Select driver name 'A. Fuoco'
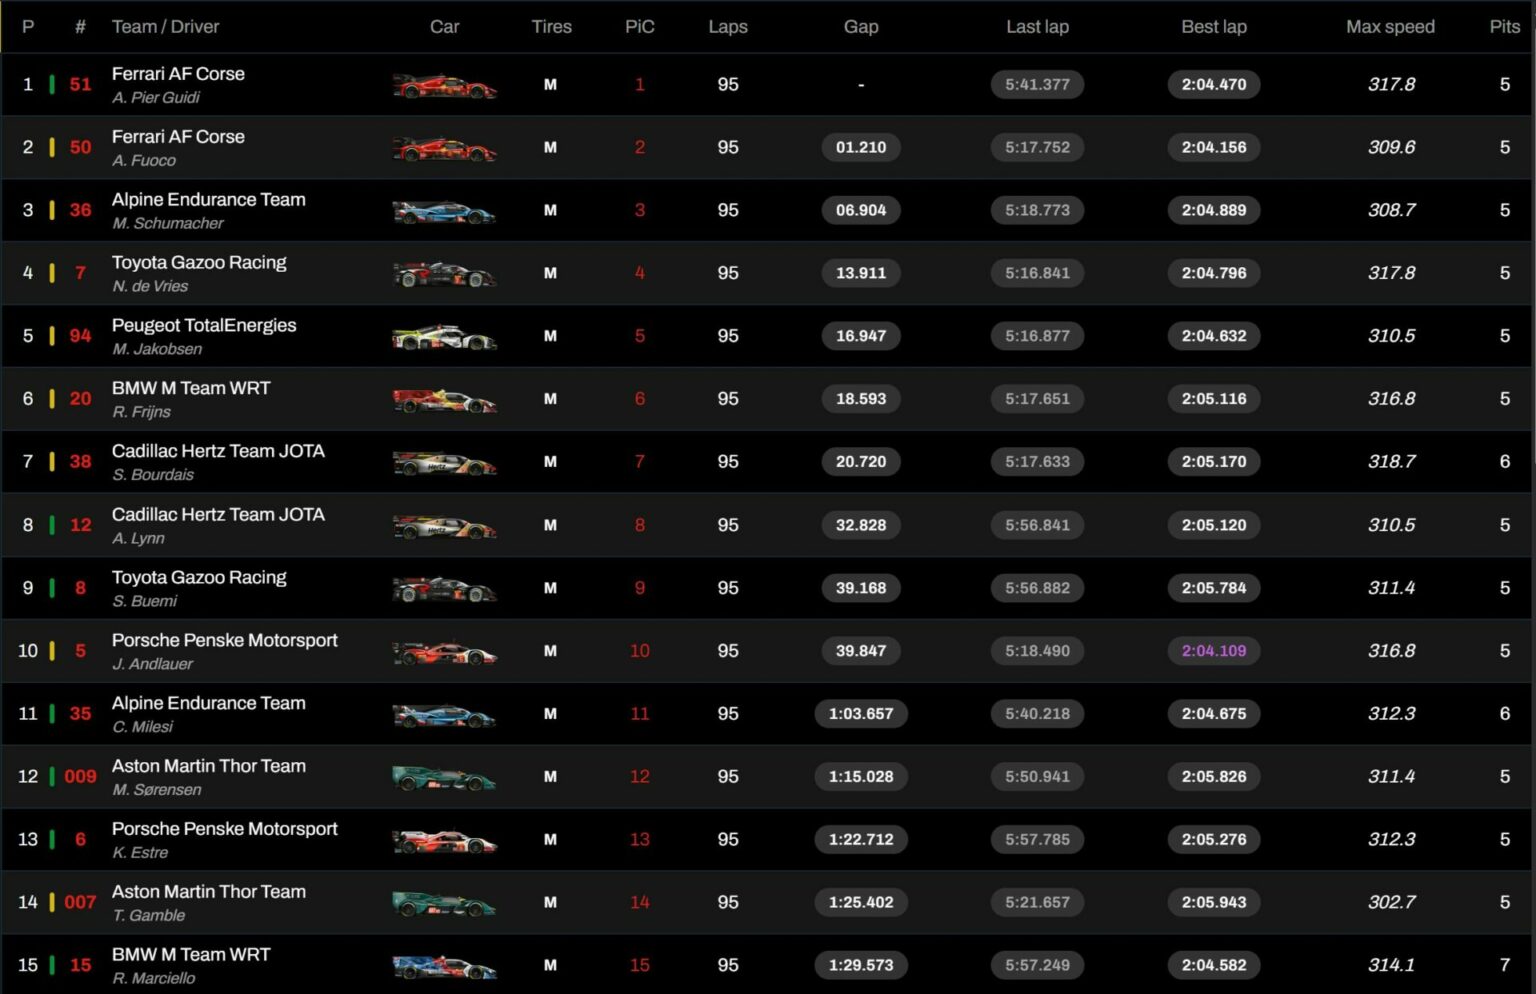The width and height of the screenshot is (1536, 994). point(144,161)
